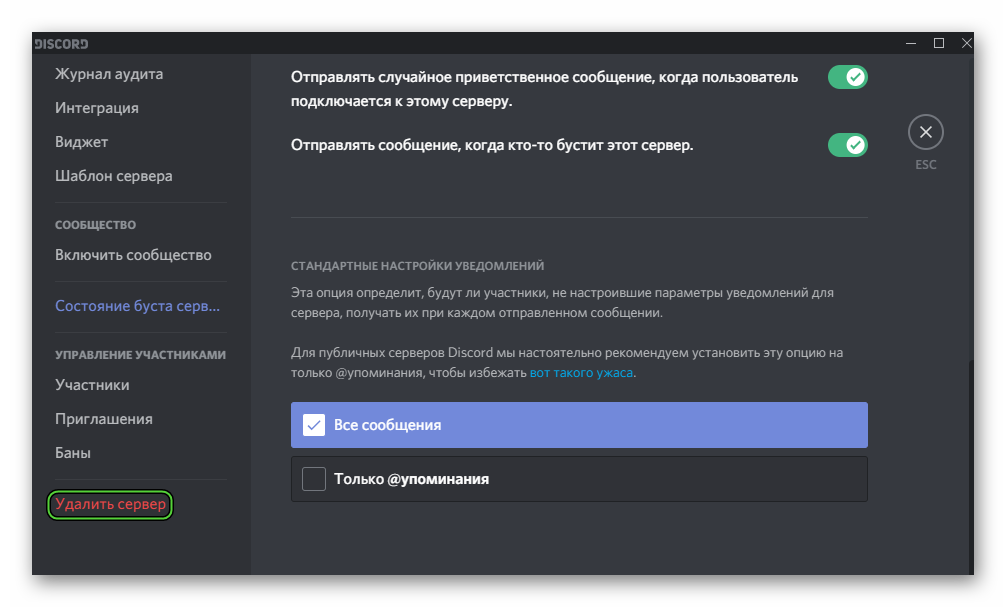The image size is (1006, 607).
Task: Open 'Интеграция' in the sidebar
Action: [x=97, y=108]
